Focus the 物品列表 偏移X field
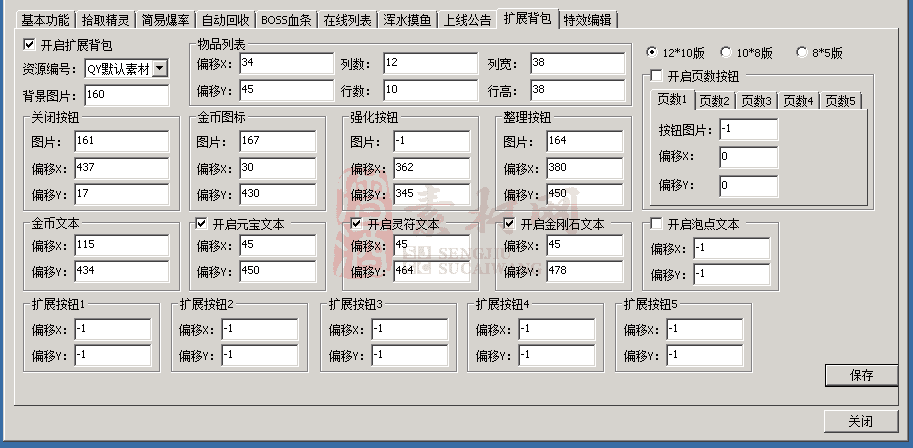The height and width of the screenshot is (448, 913). pyautogui.click(x=286, y=64)
